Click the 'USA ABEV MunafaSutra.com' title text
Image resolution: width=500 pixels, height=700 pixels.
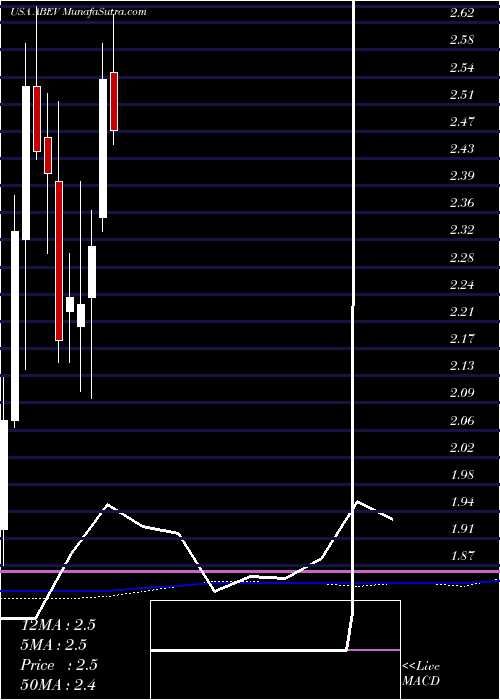pyautogui.click(x=78, y=12)
